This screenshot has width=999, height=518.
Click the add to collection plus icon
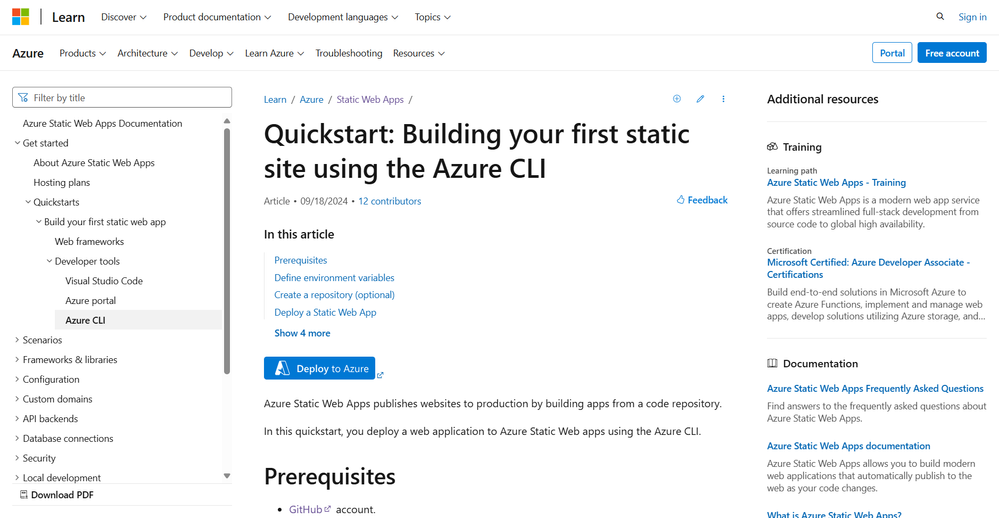677,99
